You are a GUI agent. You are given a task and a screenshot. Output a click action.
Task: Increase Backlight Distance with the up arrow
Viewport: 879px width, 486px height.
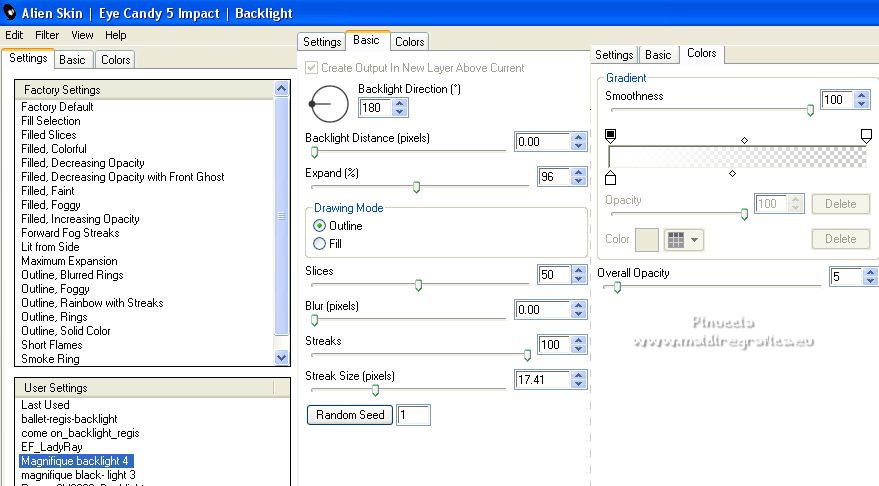[x=579, y=137]
